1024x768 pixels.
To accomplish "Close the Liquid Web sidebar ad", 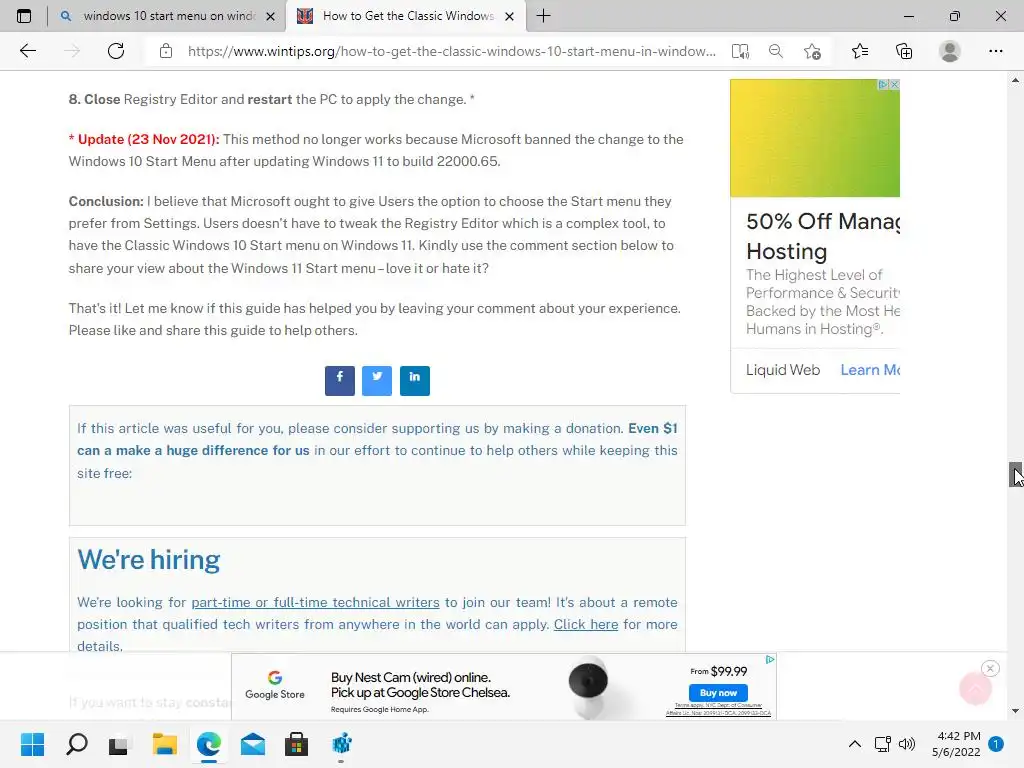I will click(895, 84).
